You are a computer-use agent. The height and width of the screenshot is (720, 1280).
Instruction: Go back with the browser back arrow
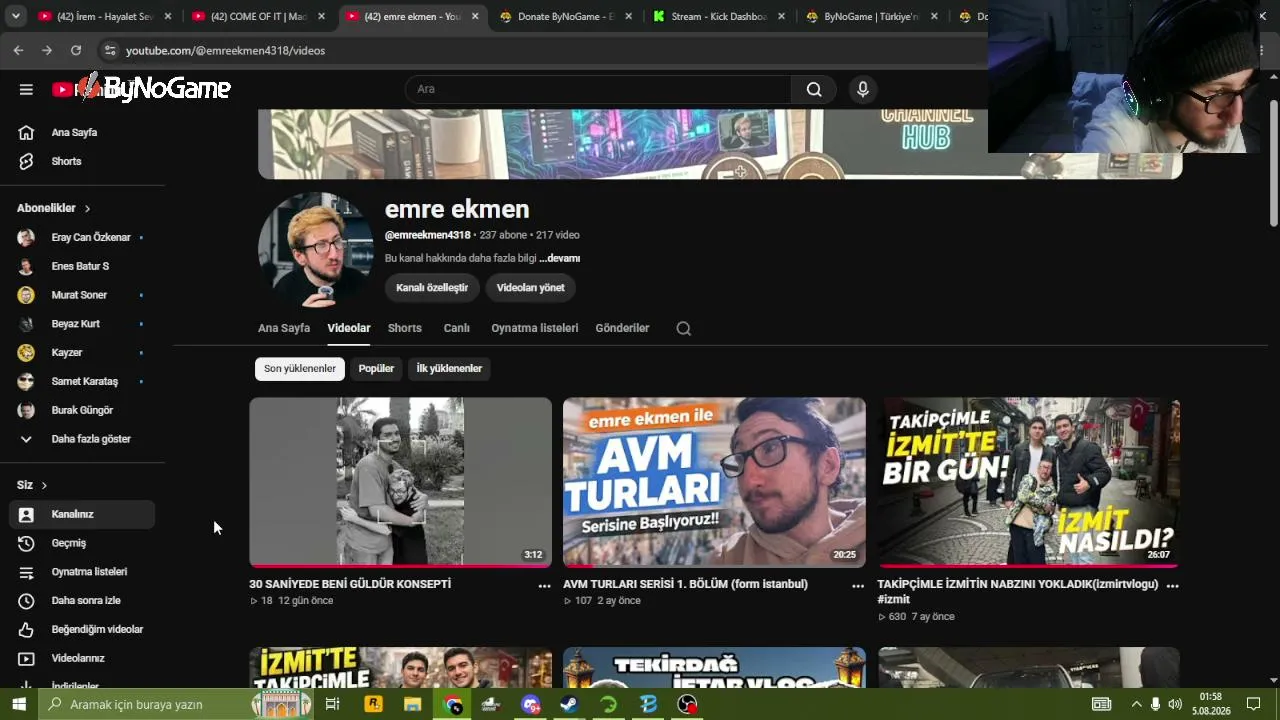(x=18, y=50)
